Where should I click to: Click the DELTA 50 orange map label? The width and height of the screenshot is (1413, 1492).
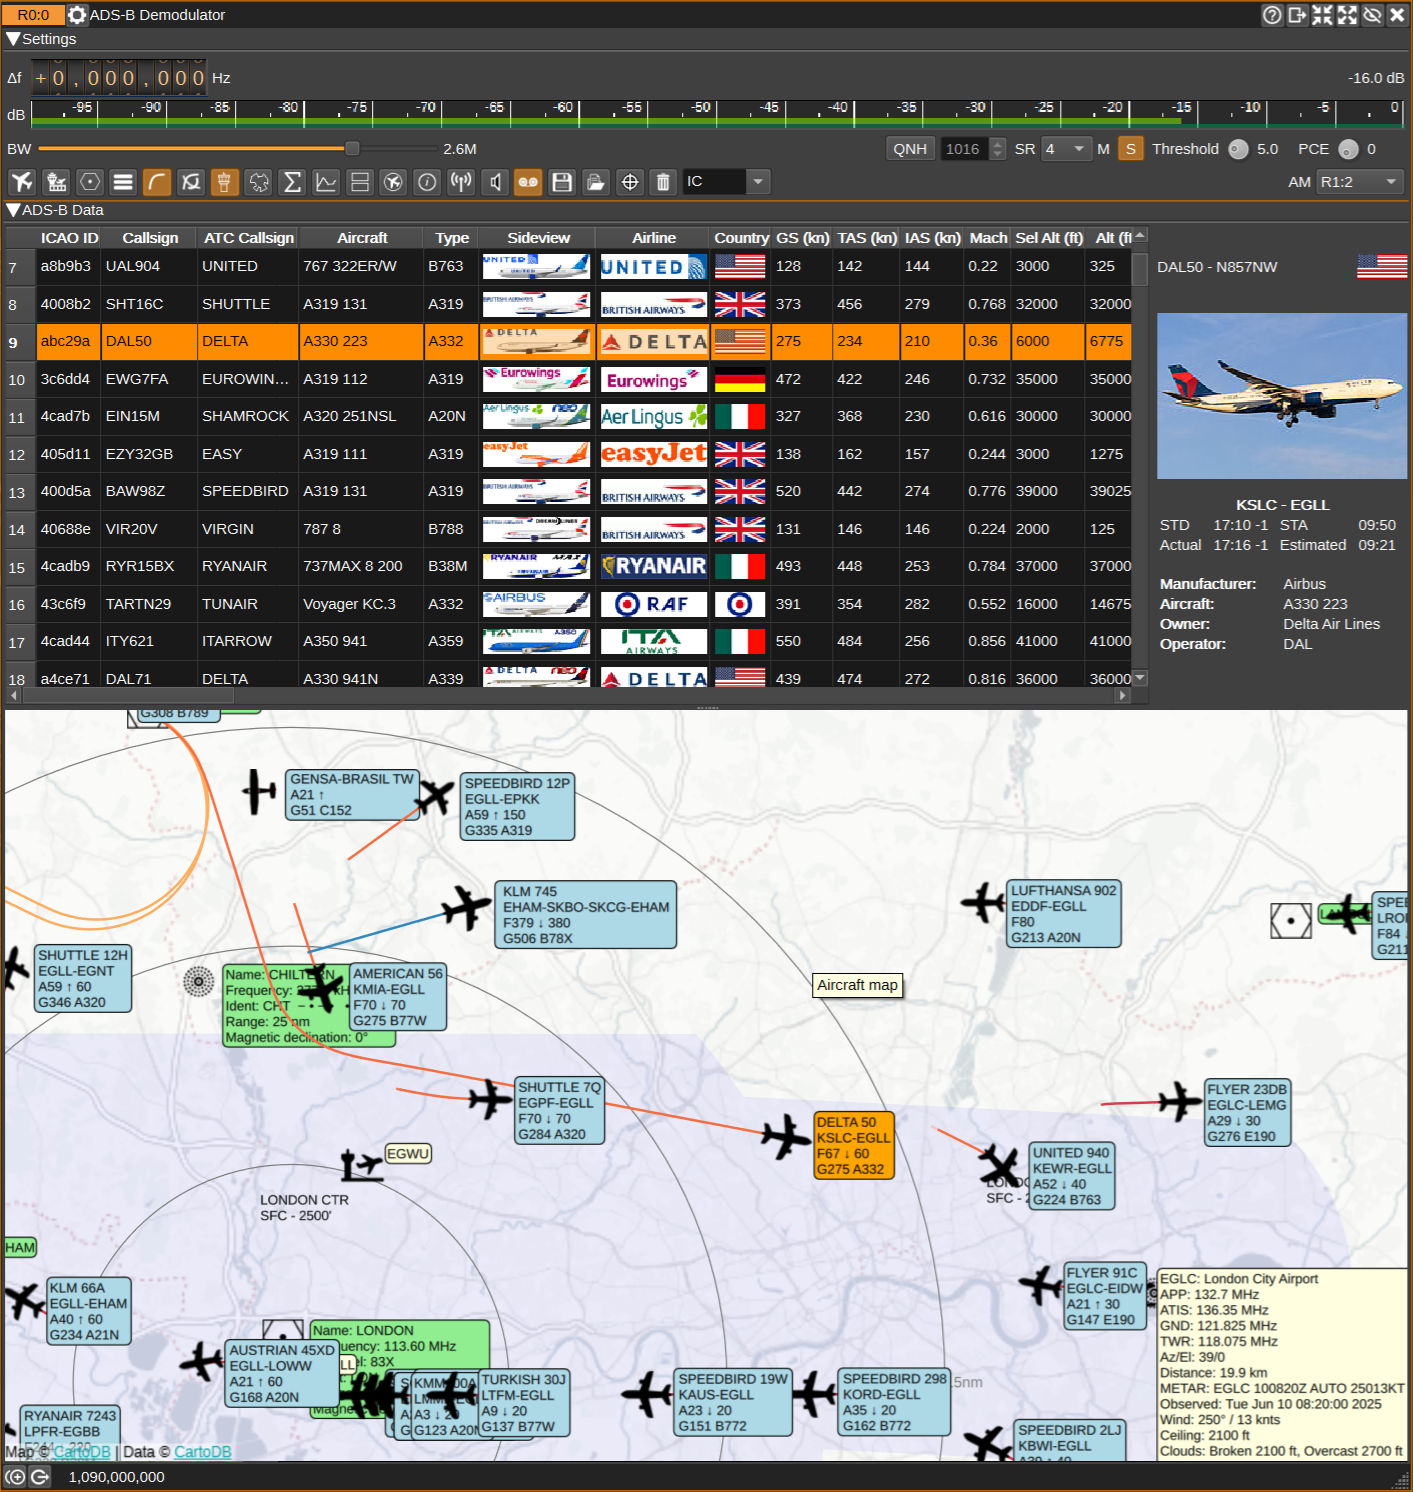coord(853,1146)
